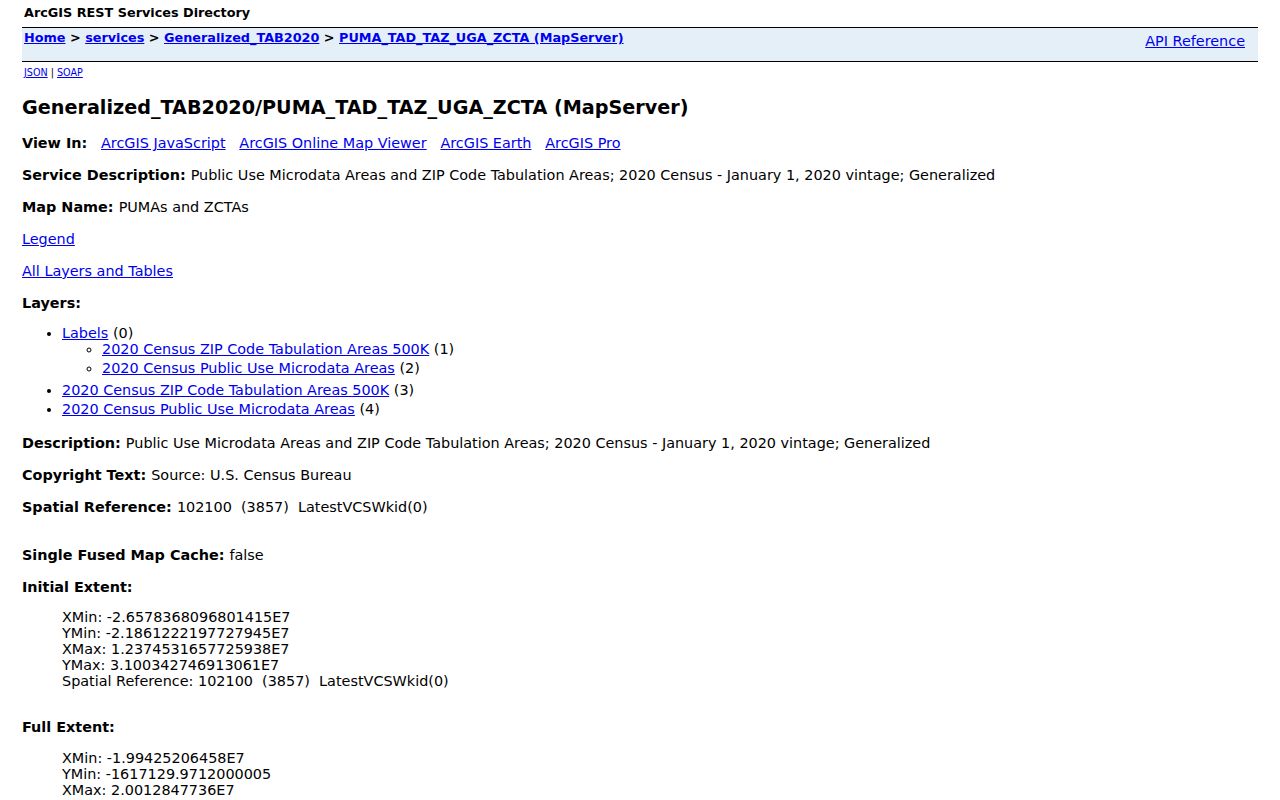Image resolution: width=1280 pixels, height=800 pixels.
Task: Open the Labels layer (0)
Action: click(x=85, y=333)
